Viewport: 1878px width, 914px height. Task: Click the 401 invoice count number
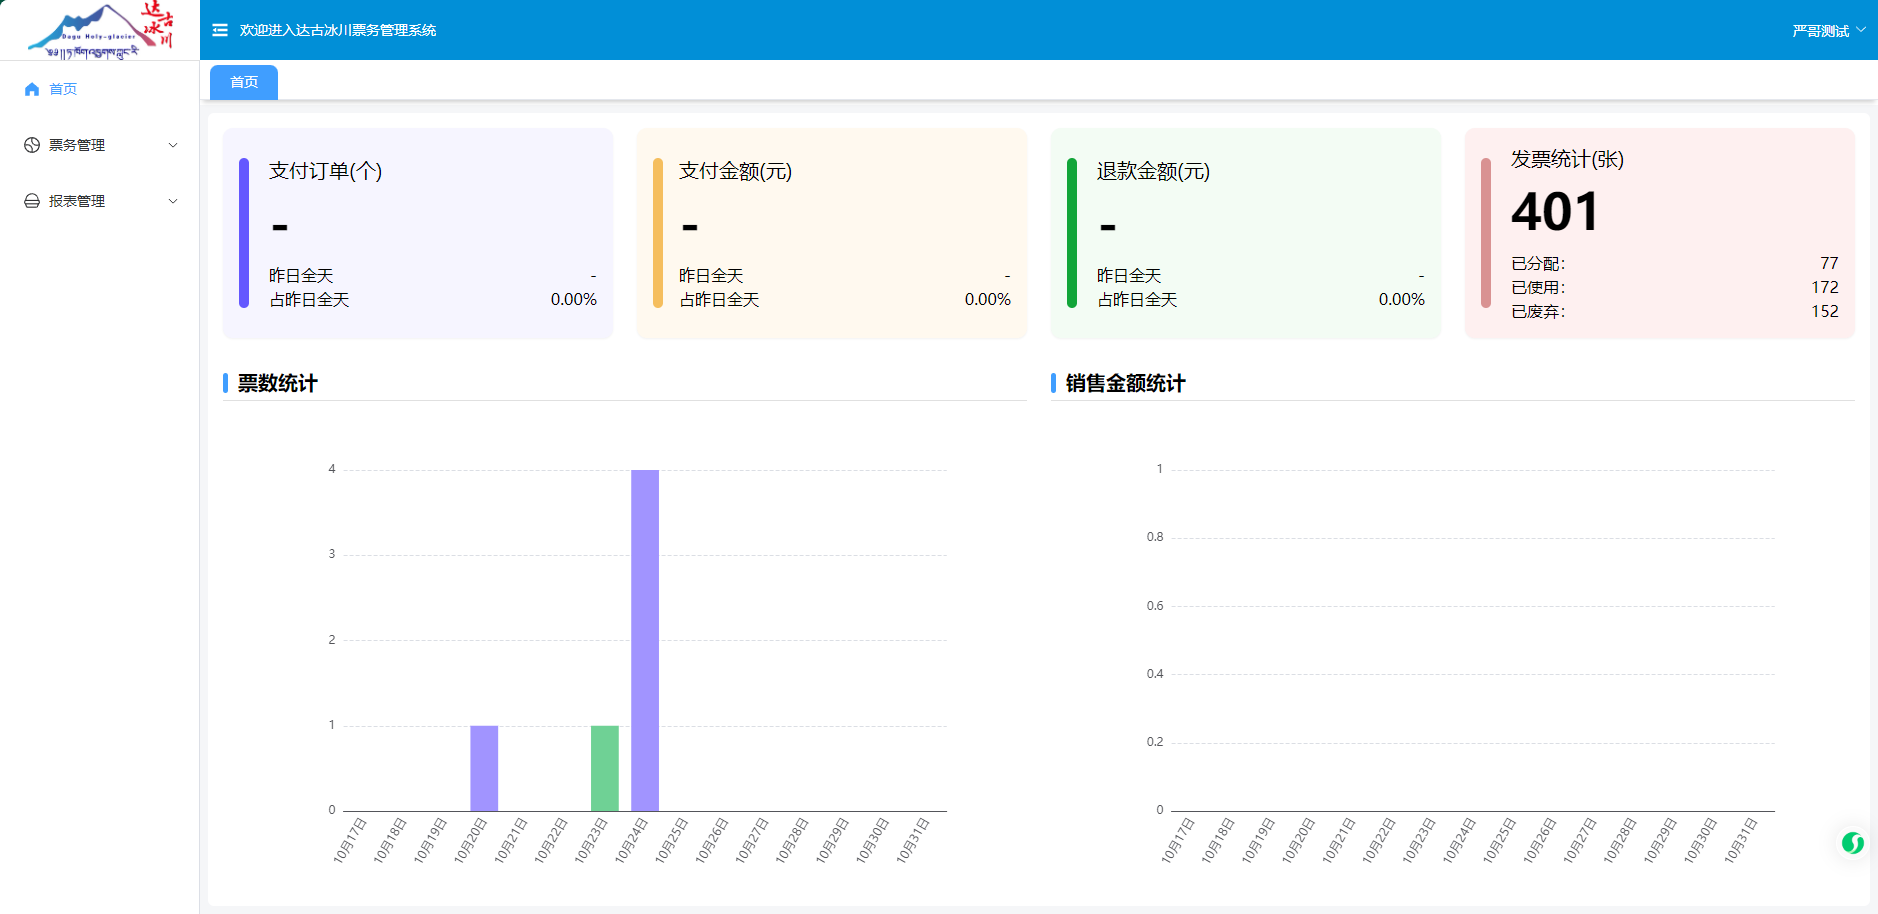(x=1555, y=212)
